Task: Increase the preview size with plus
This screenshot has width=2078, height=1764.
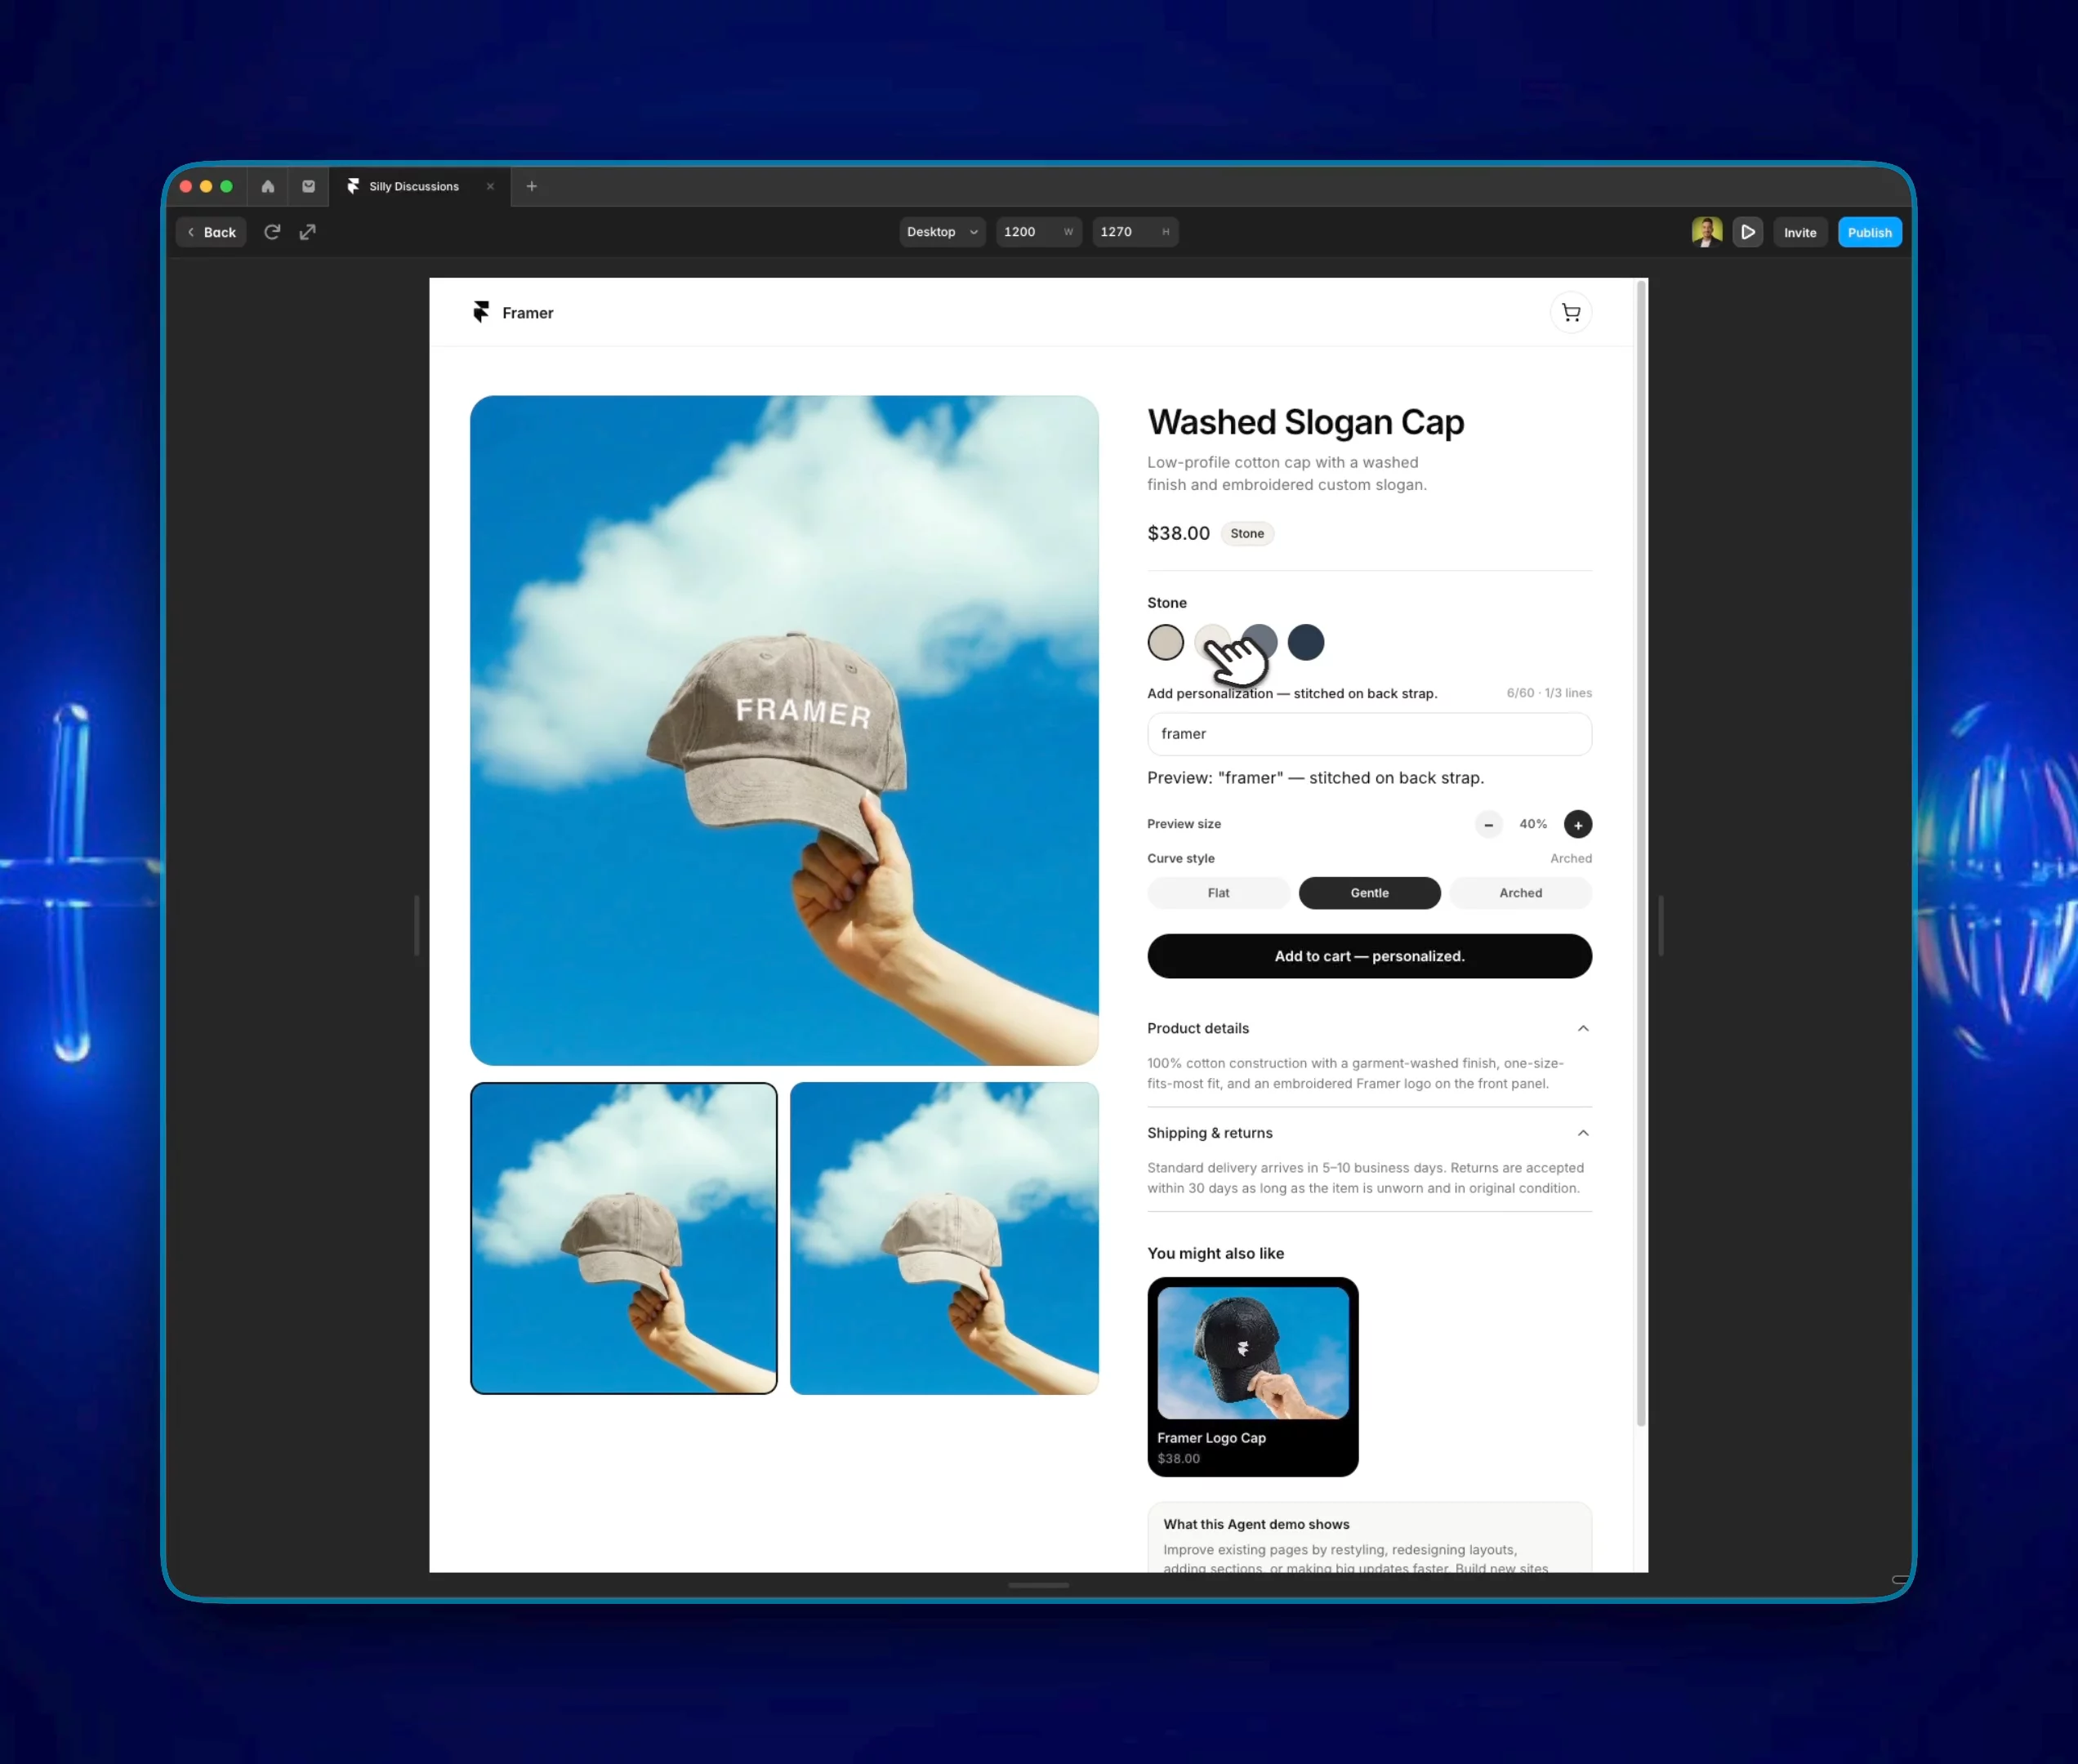Action: [1578, 824]
